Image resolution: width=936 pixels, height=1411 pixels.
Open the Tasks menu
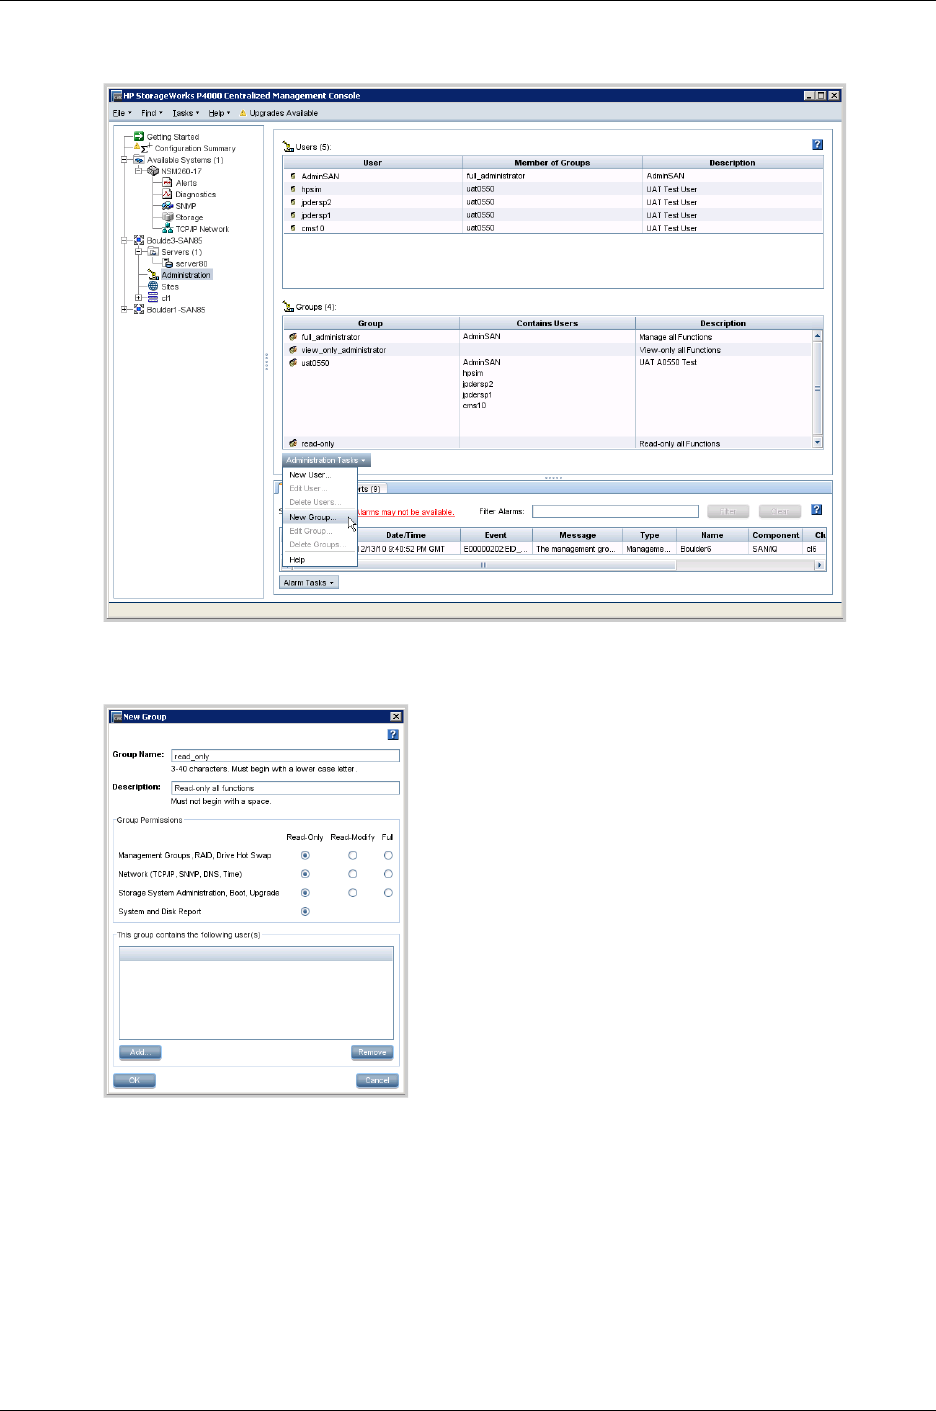(x=185, y=113)
